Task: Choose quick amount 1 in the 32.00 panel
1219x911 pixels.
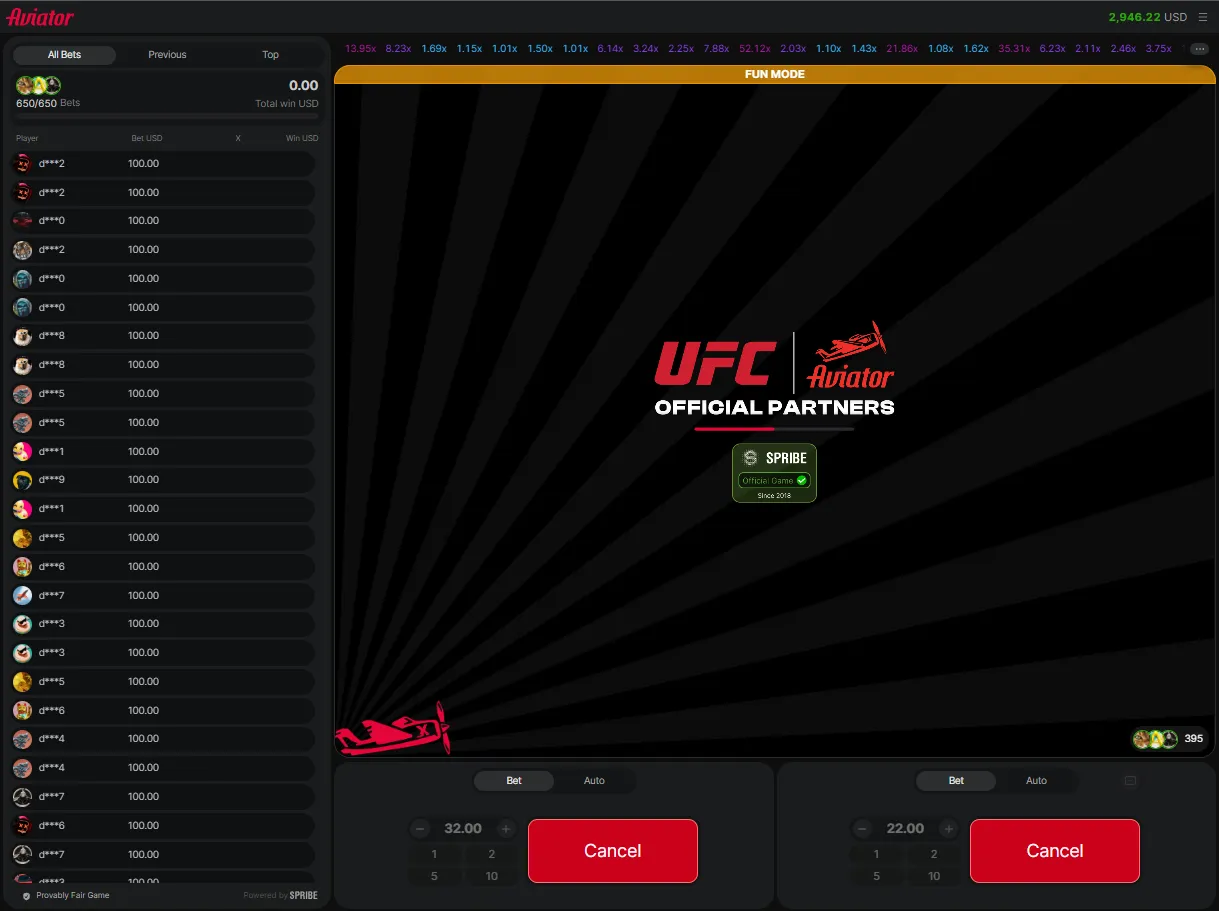Action: (x=434, y=855)
